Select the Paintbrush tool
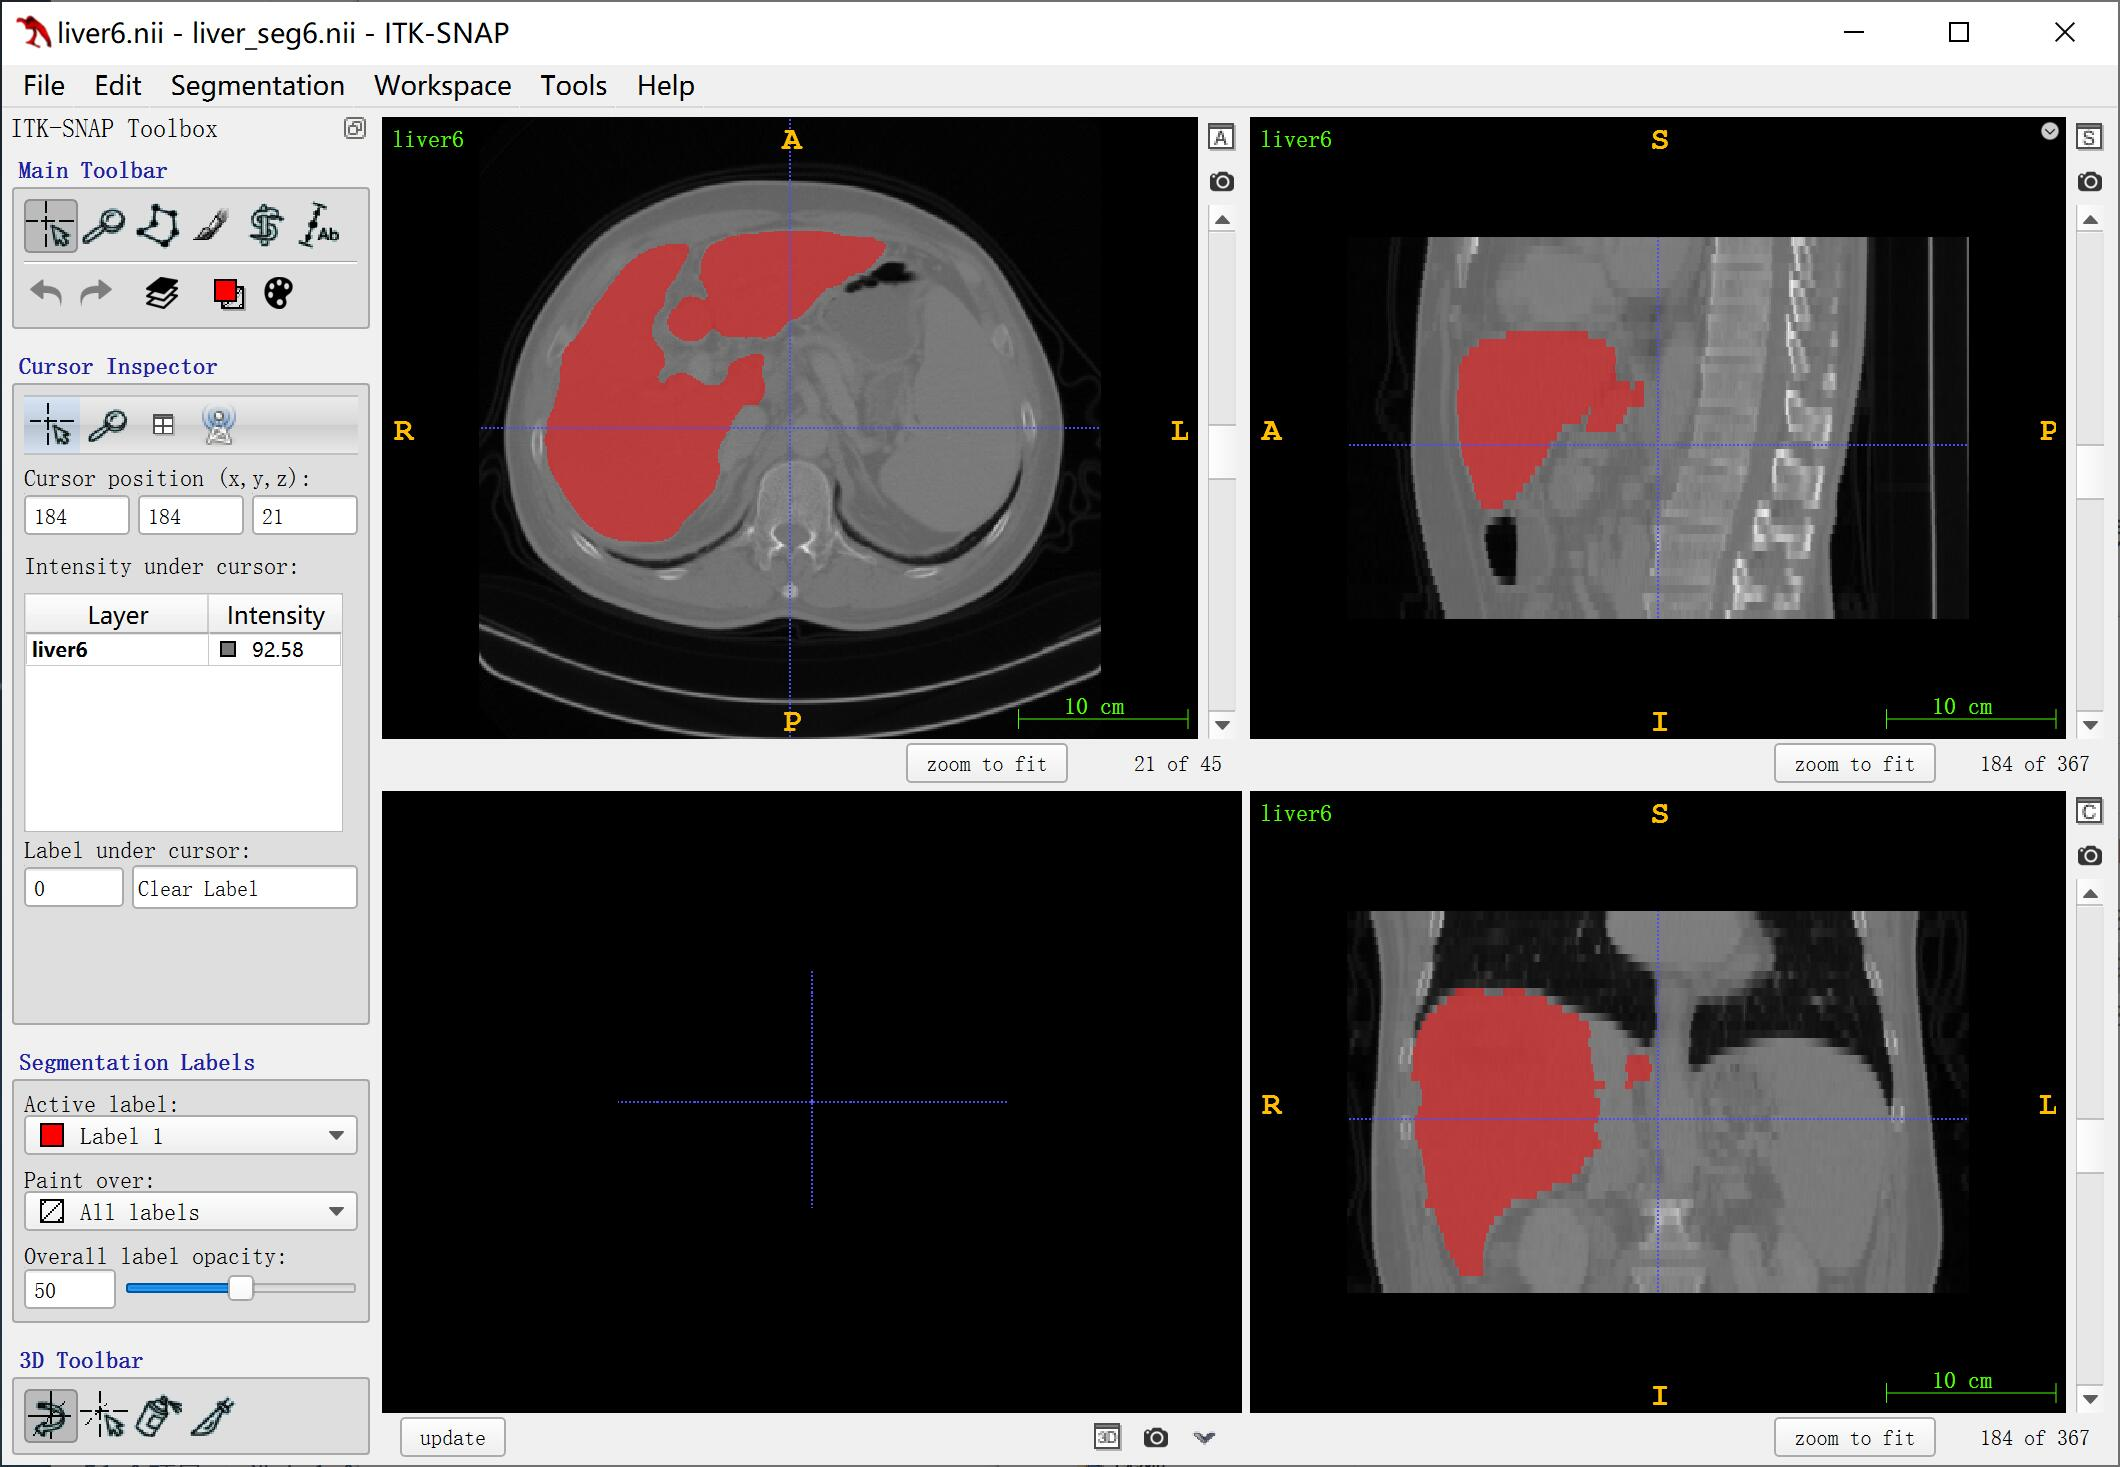The width and height of the screenshot is (2120, 1467). click(x=211, y=226)
